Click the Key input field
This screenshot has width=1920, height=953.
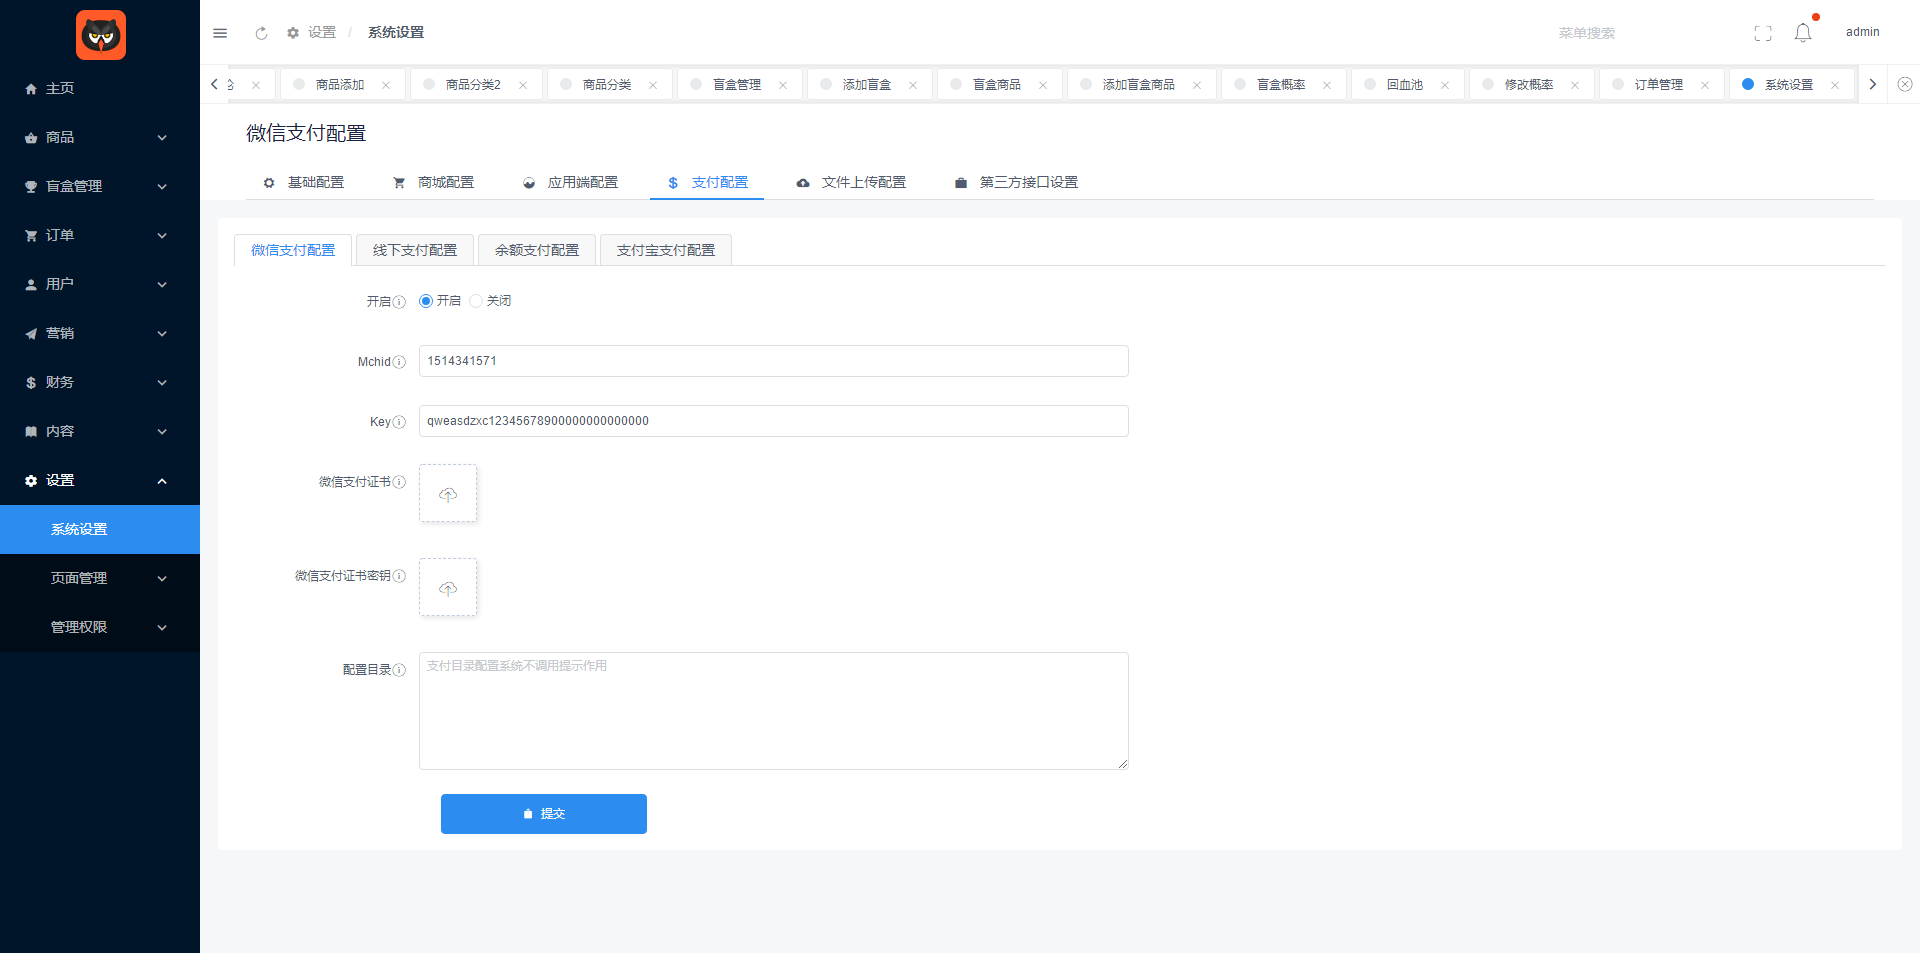[773, 421]
